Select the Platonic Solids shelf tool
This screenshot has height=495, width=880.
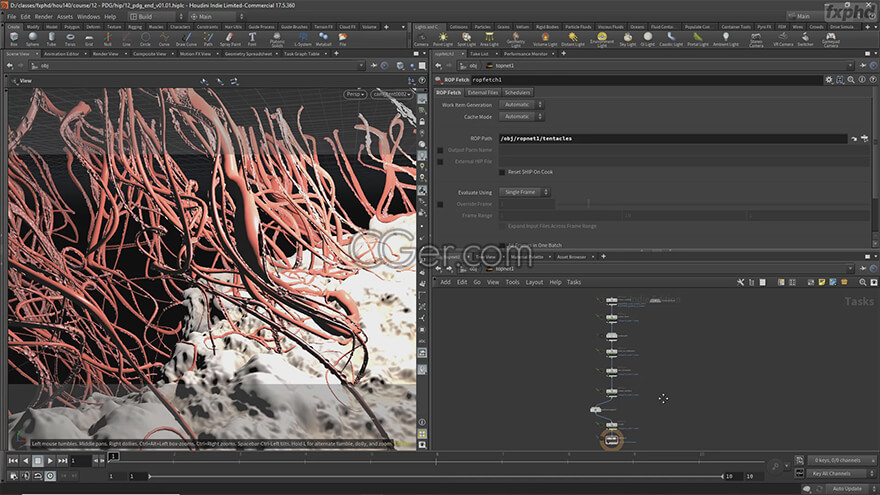(277, 39)
